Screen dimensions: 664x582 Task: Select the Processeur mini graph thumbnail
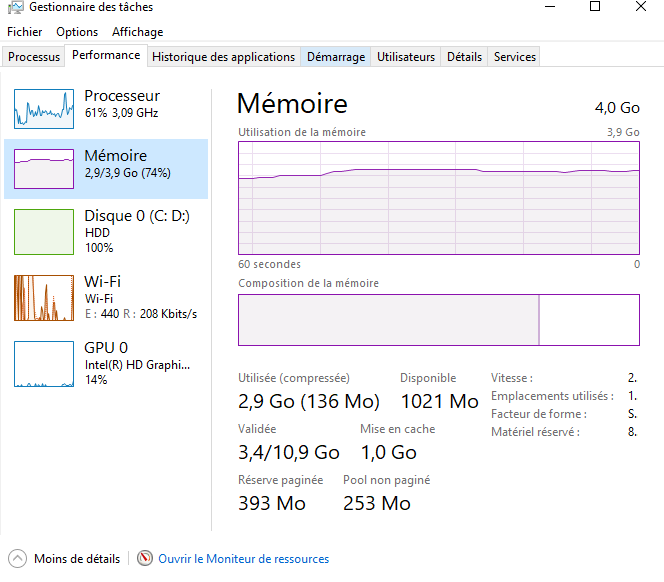click(x=43, y=106)
